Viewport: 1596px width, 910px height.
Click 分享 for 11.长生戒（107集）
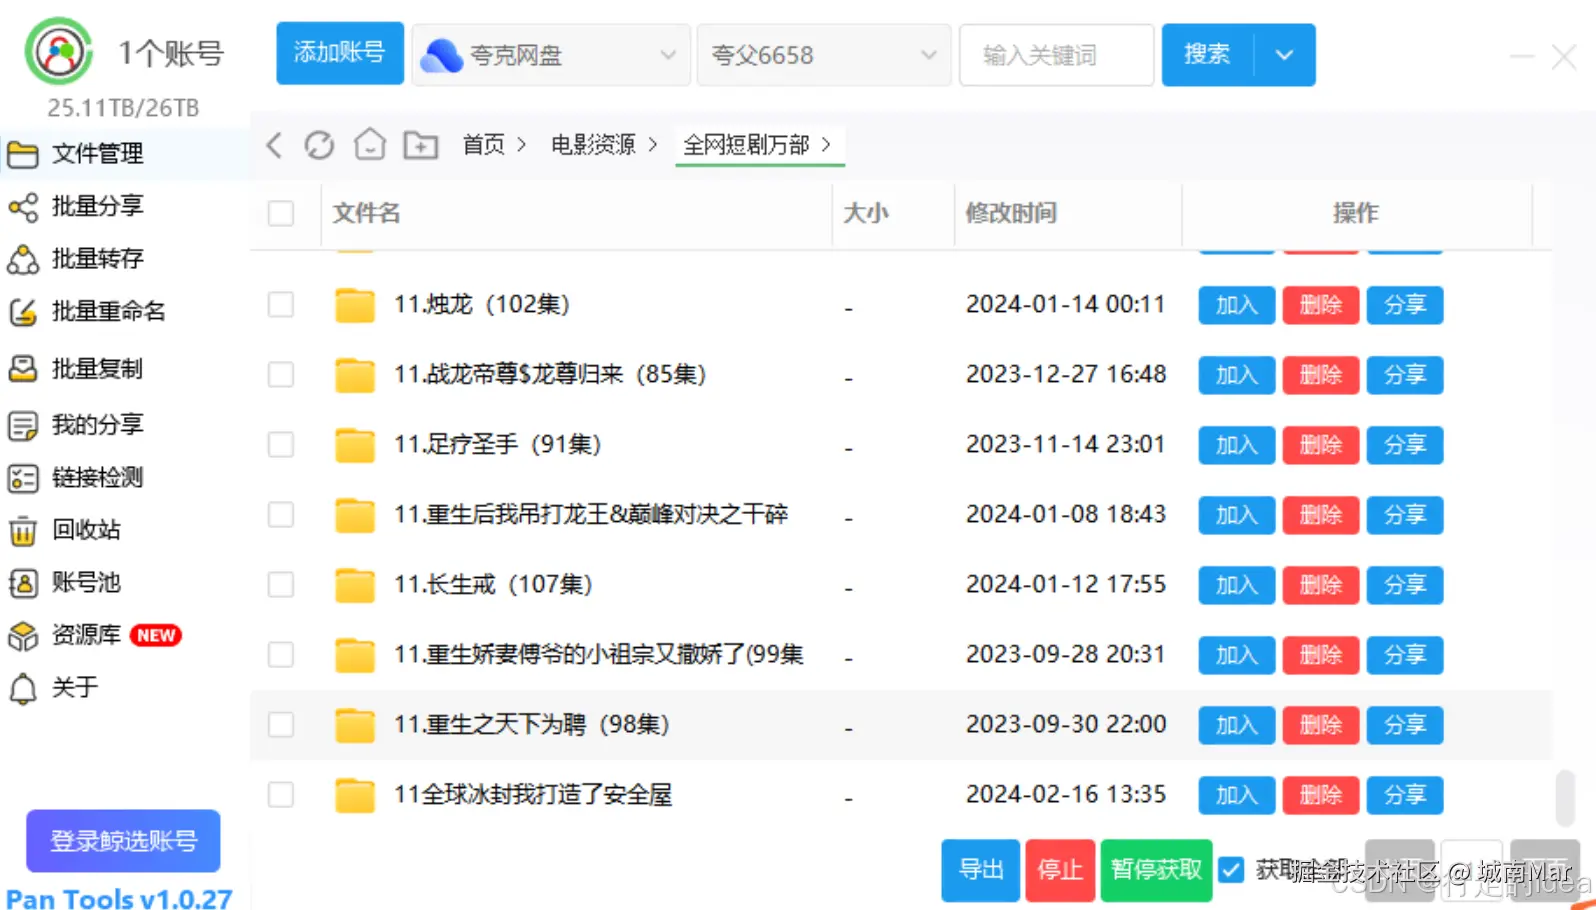click(1405, 585)
